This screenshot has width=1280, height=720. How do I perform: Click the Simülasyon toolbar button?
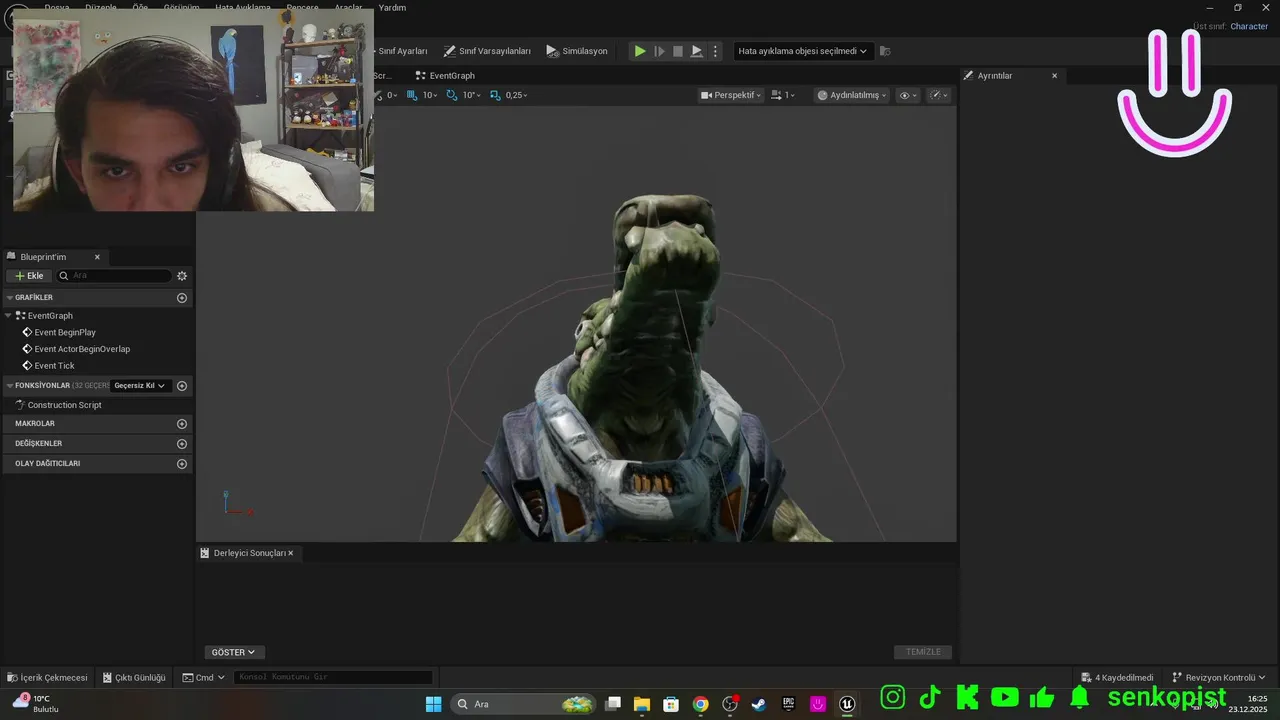tap(577, 51)
